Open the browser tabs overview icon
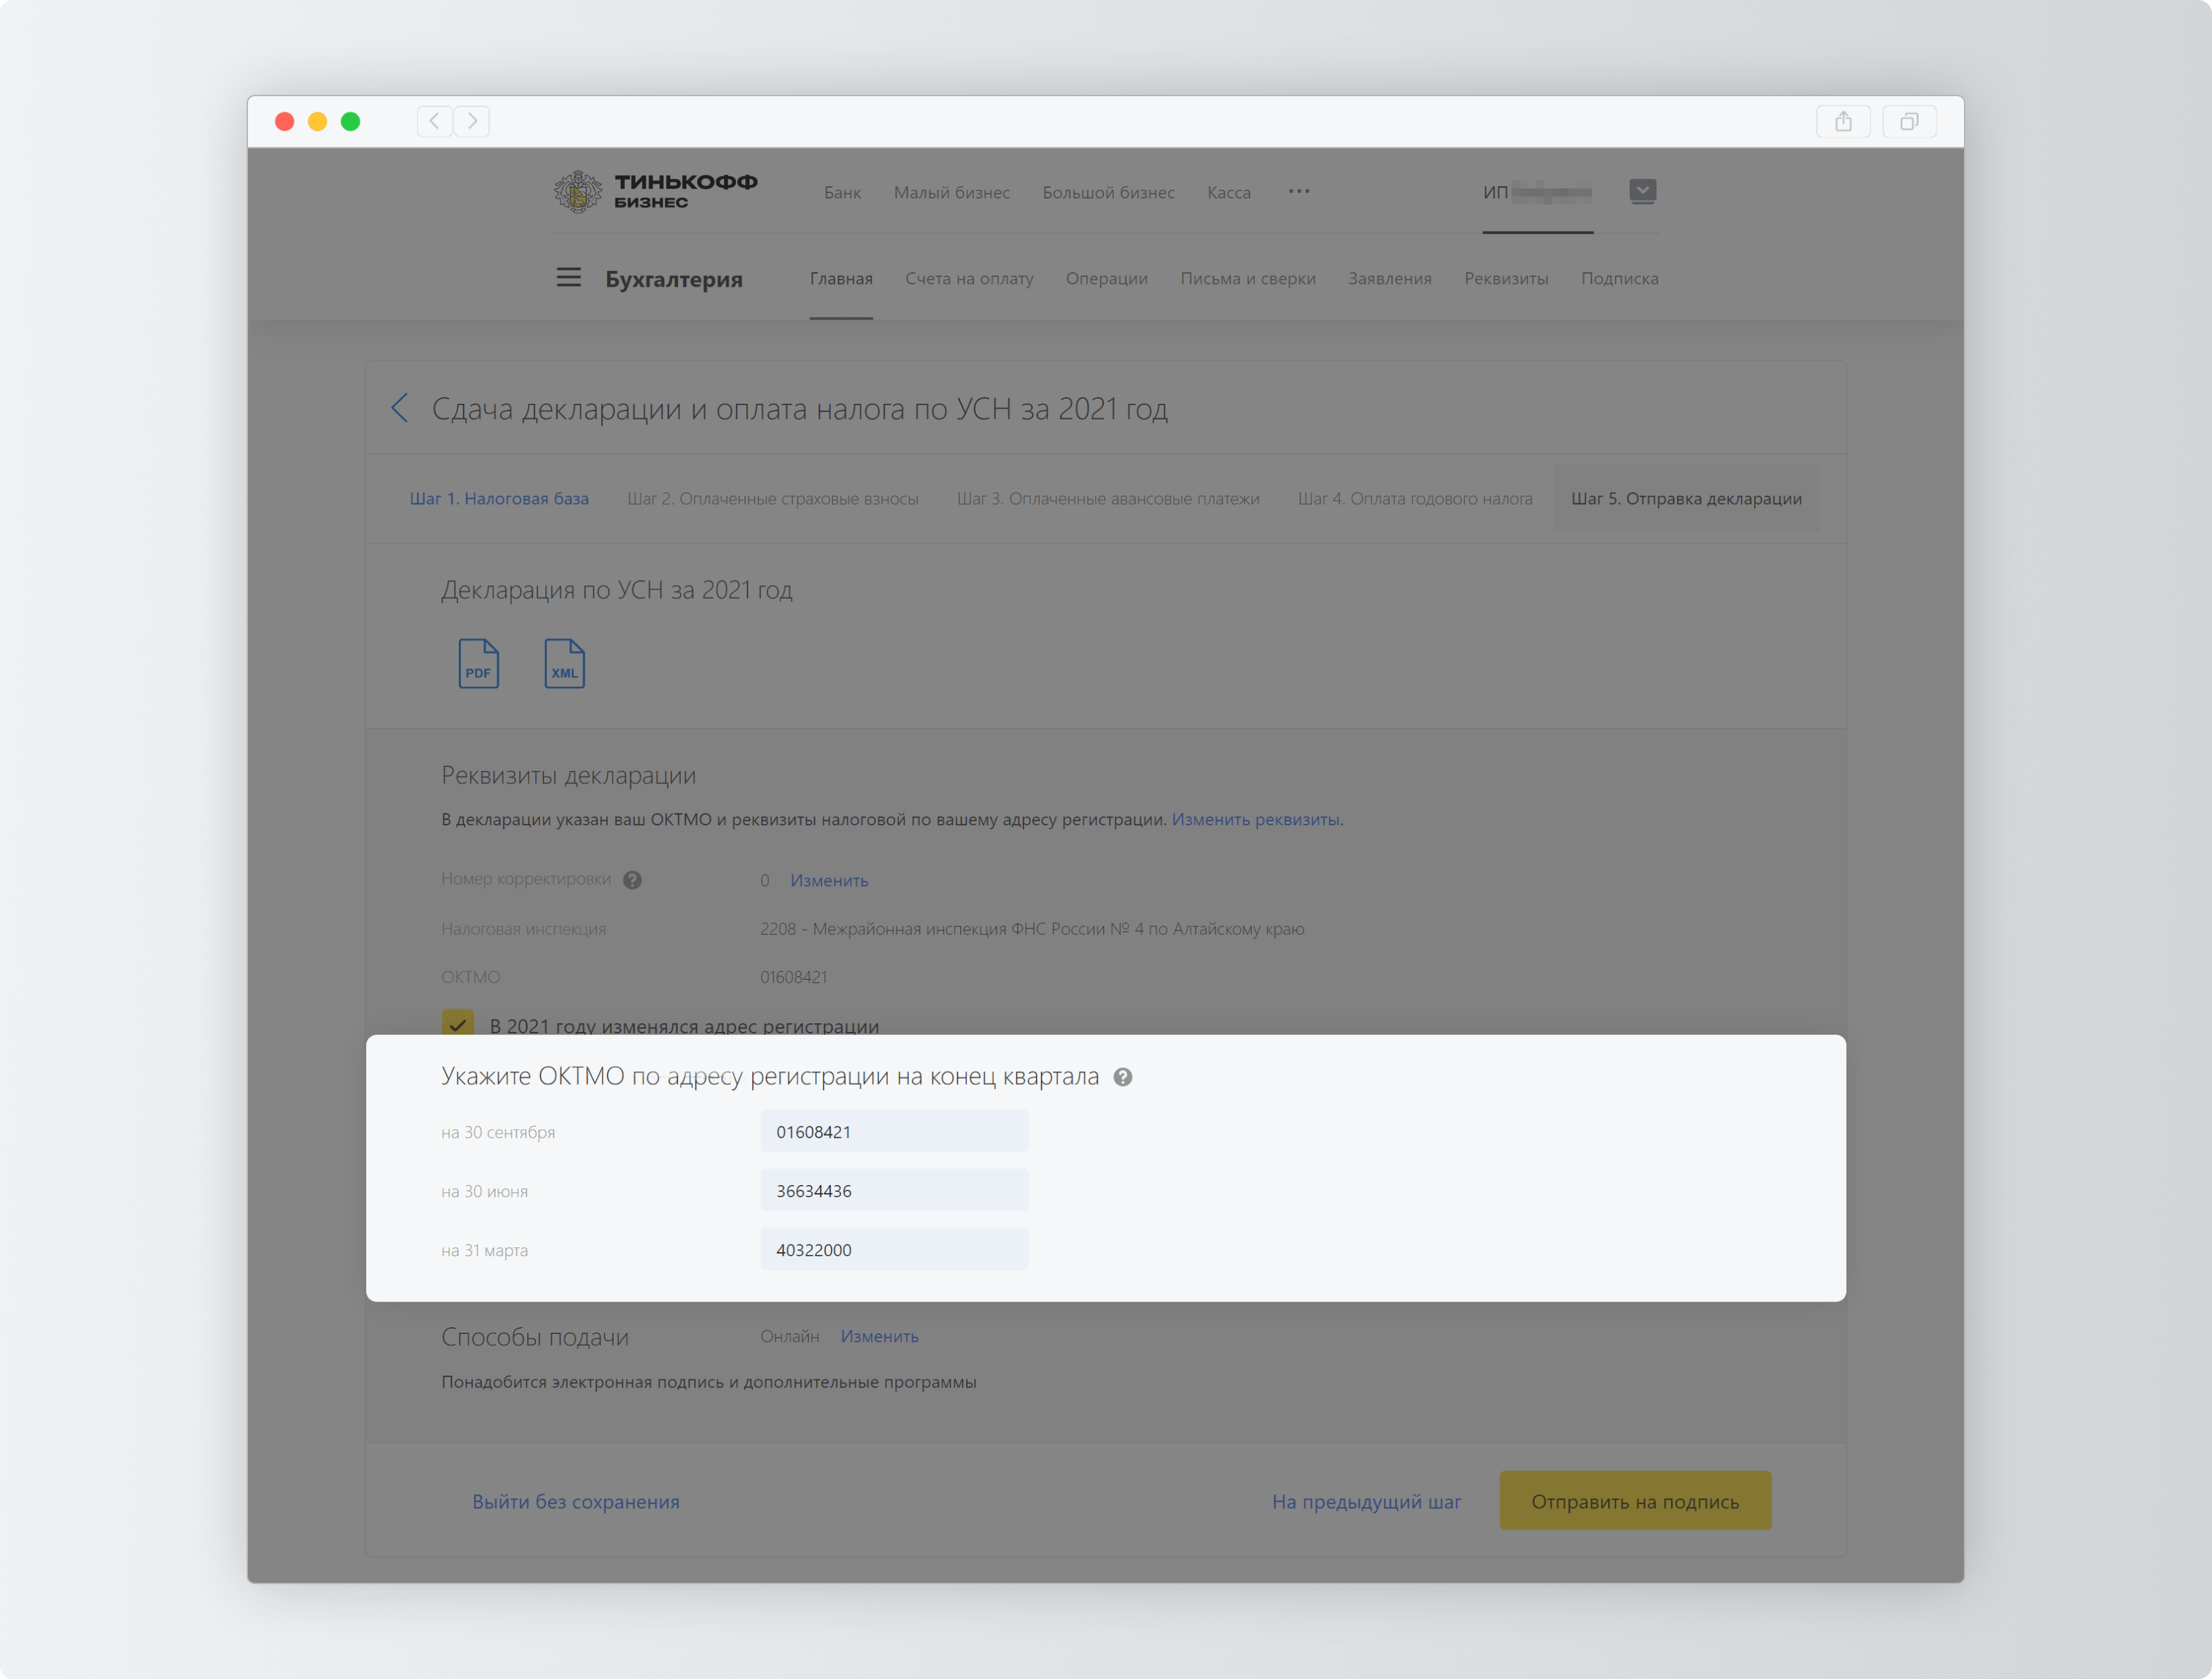This screenshot has width=2212, height=1679. coord(1909,121)
